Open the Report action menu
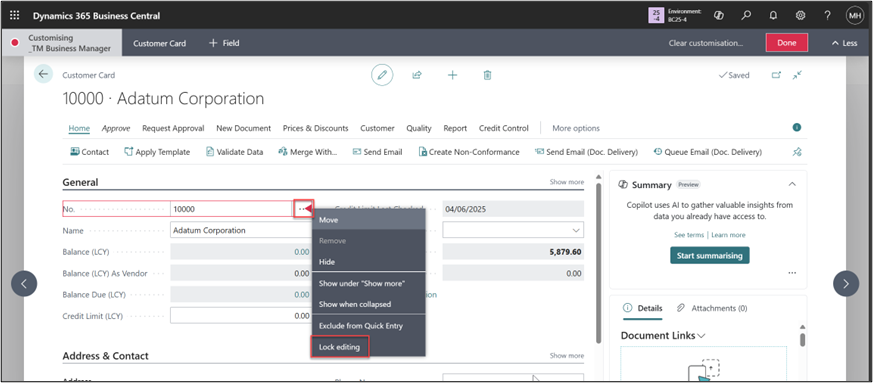Screen dimensions: 873x383 [x=455, y=128]
